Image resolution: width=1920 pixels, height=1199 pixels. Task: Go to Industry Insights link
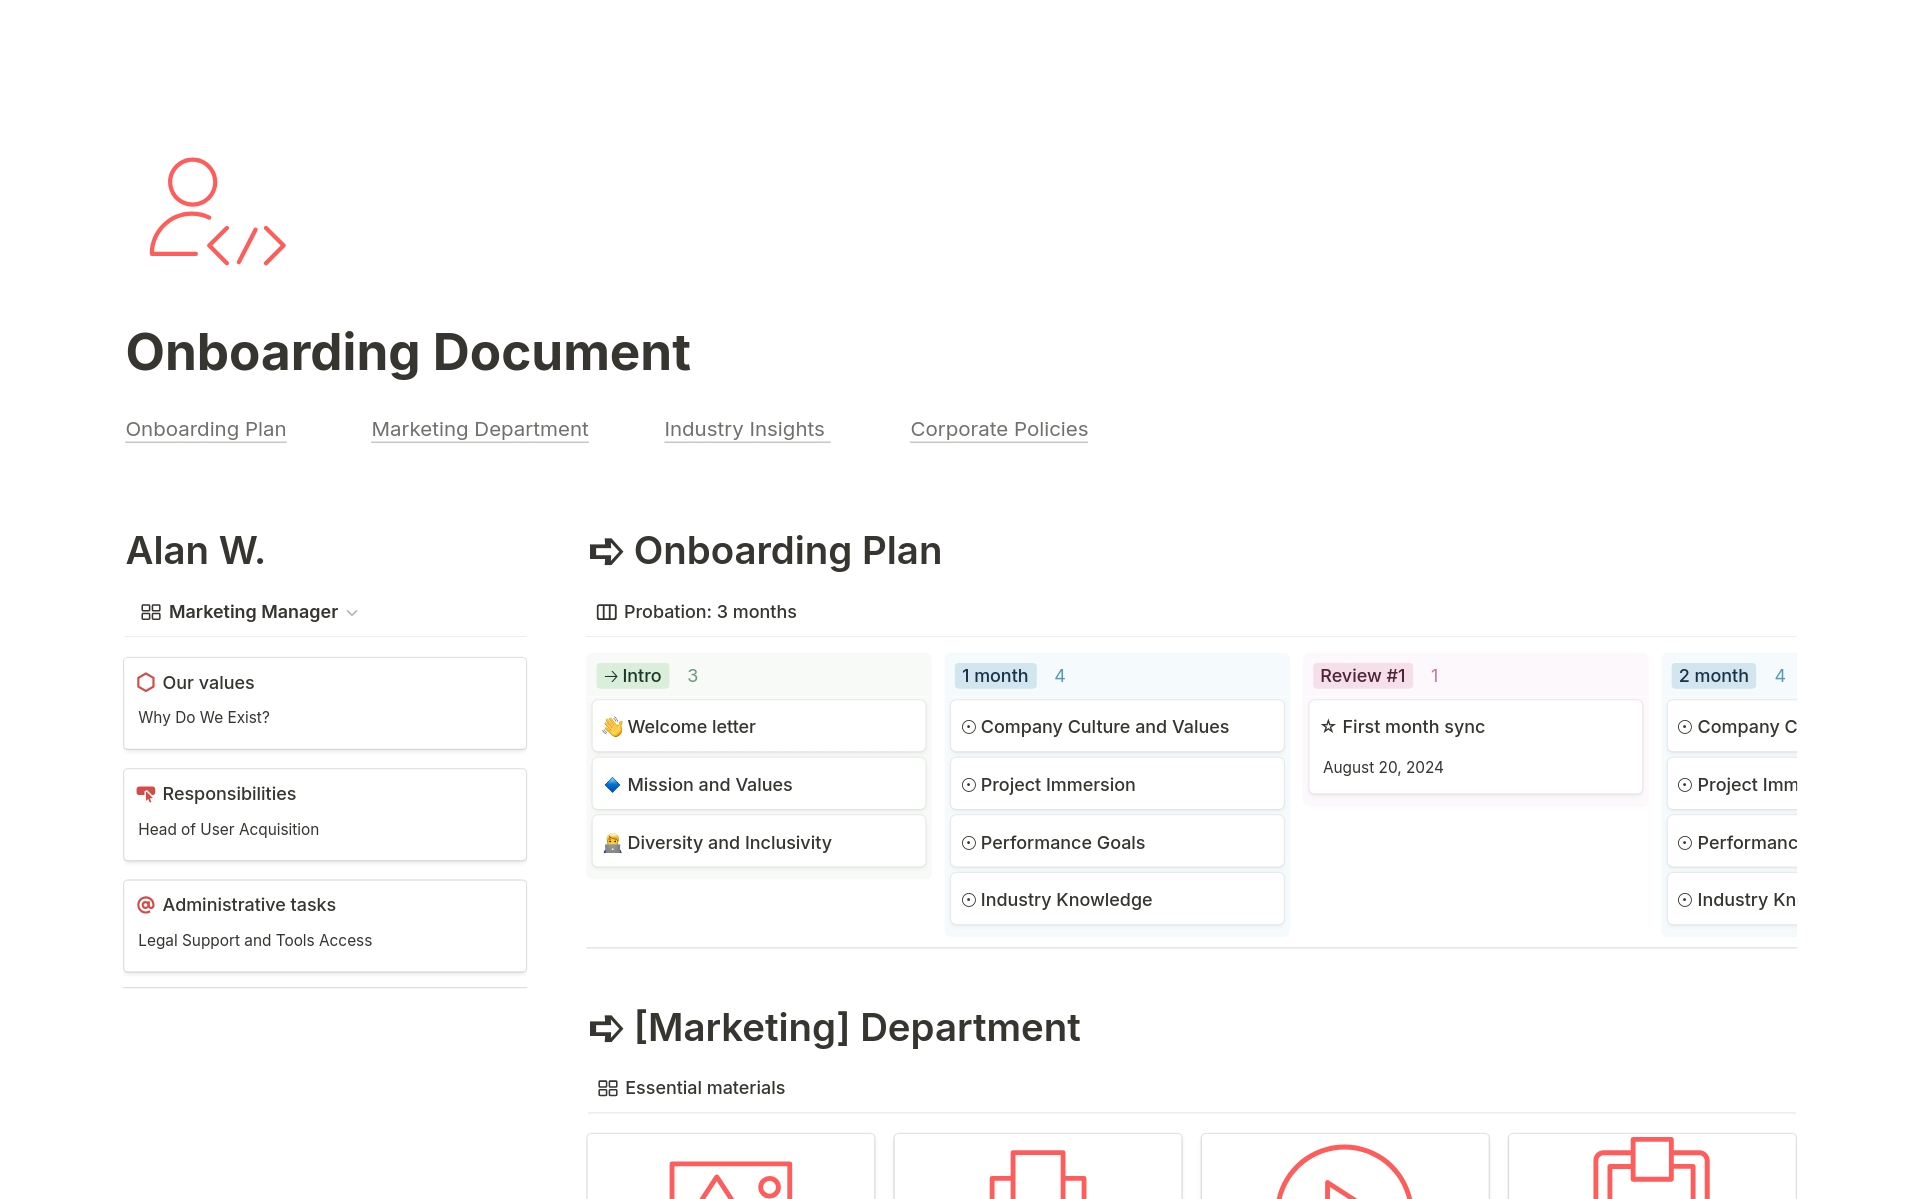pos(745,429)
